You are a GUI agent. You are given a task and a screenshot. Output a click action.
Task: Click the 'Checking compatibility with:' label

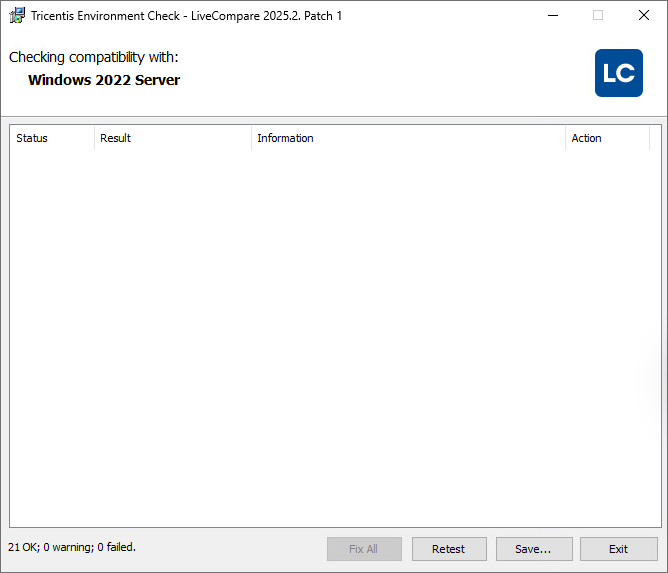pos(93,57)
